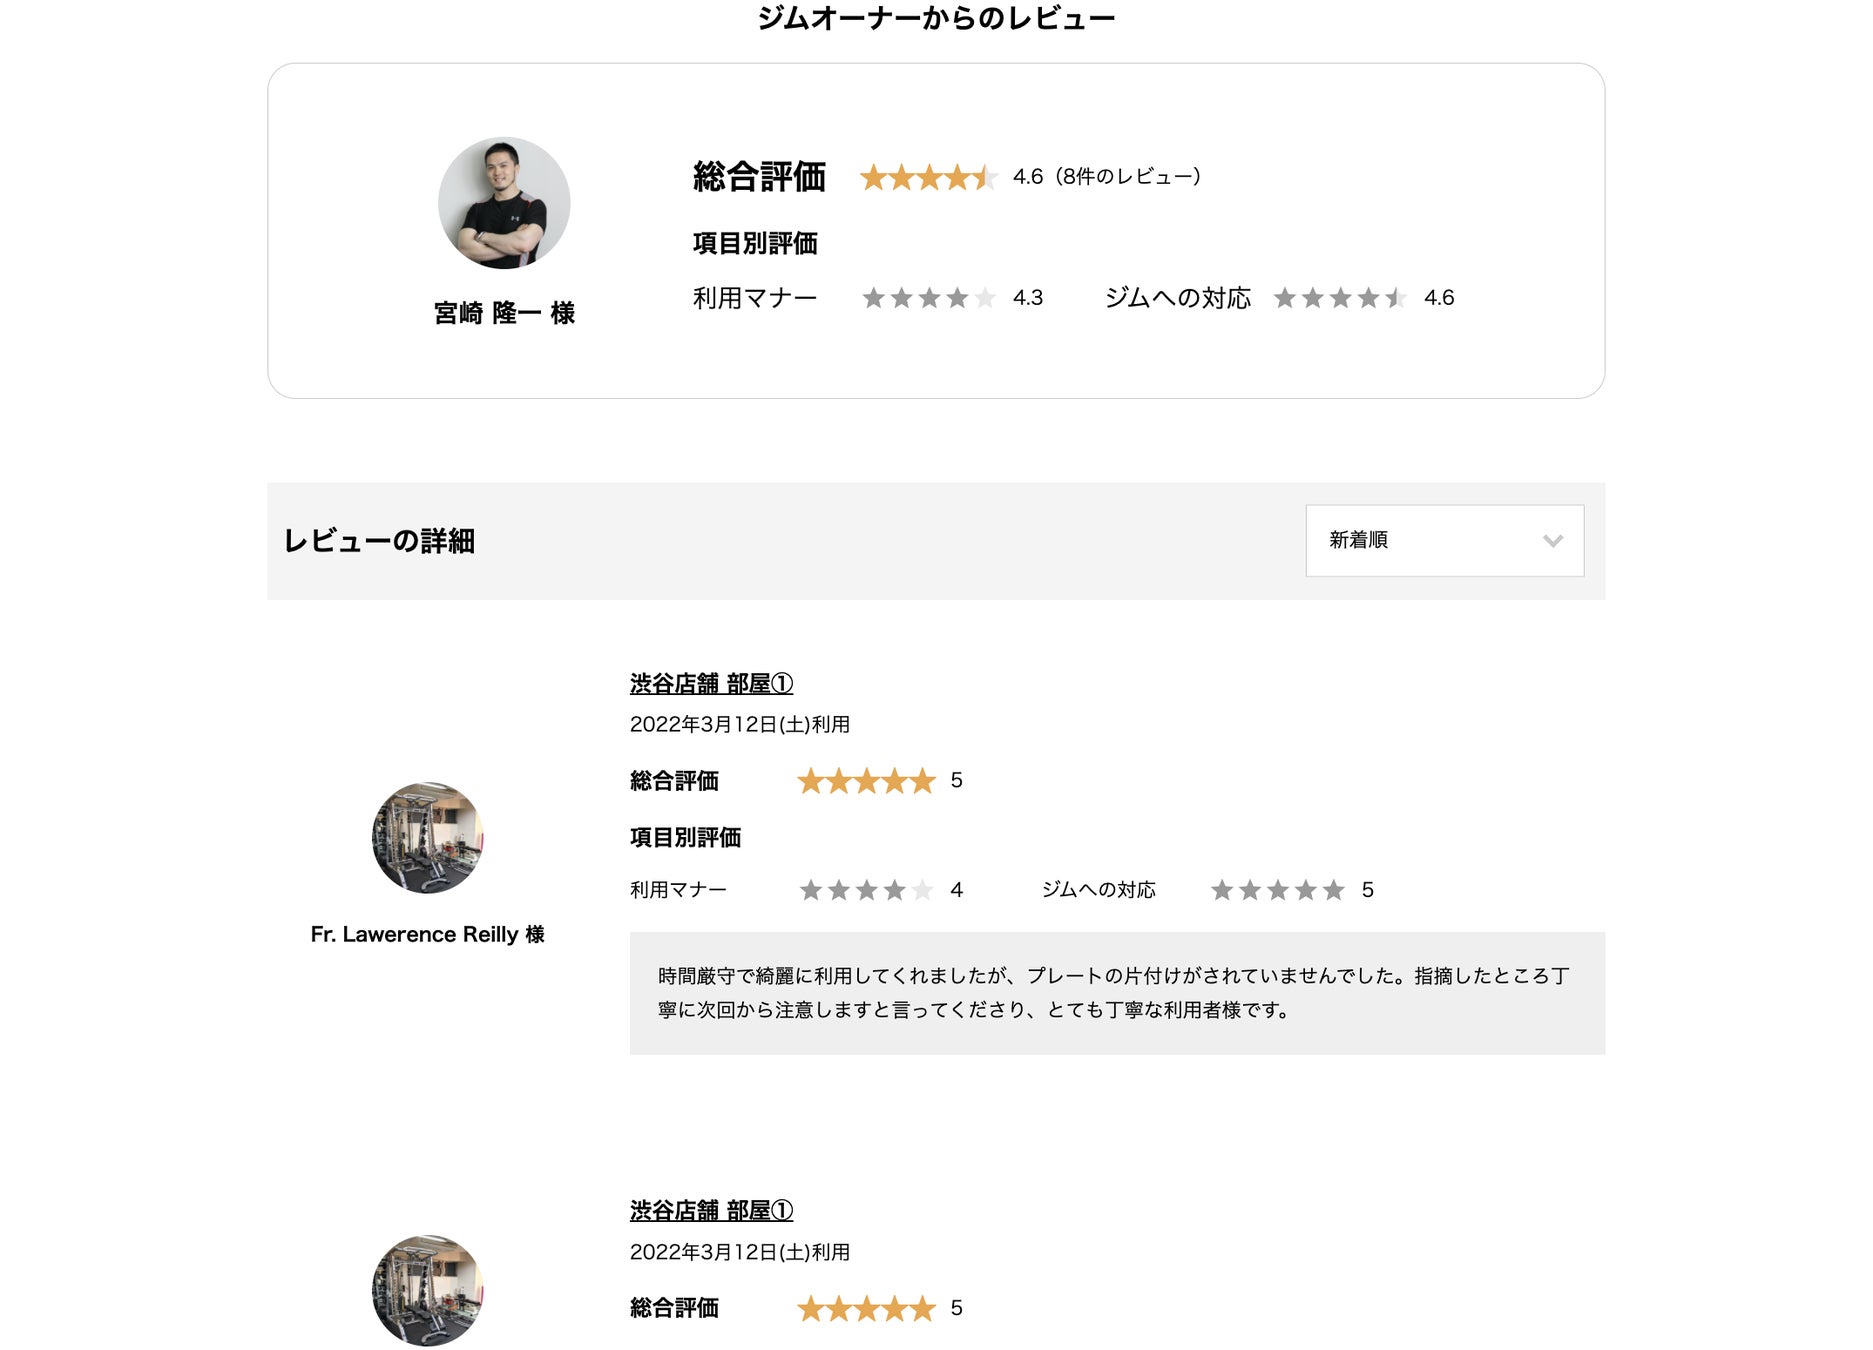Viewport: 1873px width, 1350px height.
Task: Click second review's gold five-star rating
Action: point(866,1308)
